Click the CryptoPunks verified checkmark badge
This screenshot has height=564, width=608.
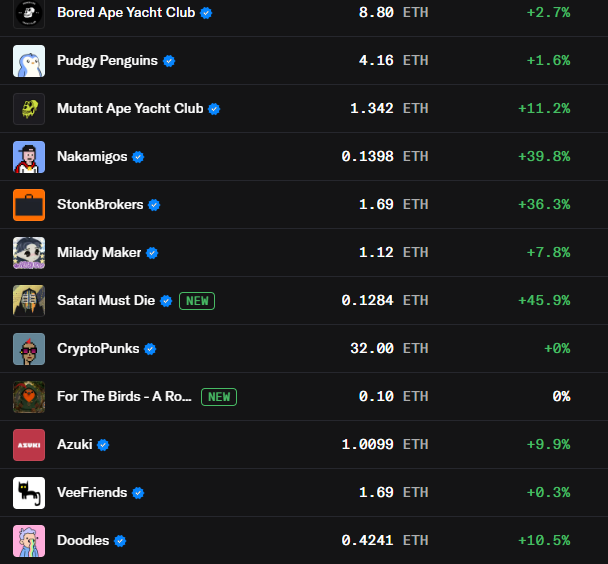150,349
